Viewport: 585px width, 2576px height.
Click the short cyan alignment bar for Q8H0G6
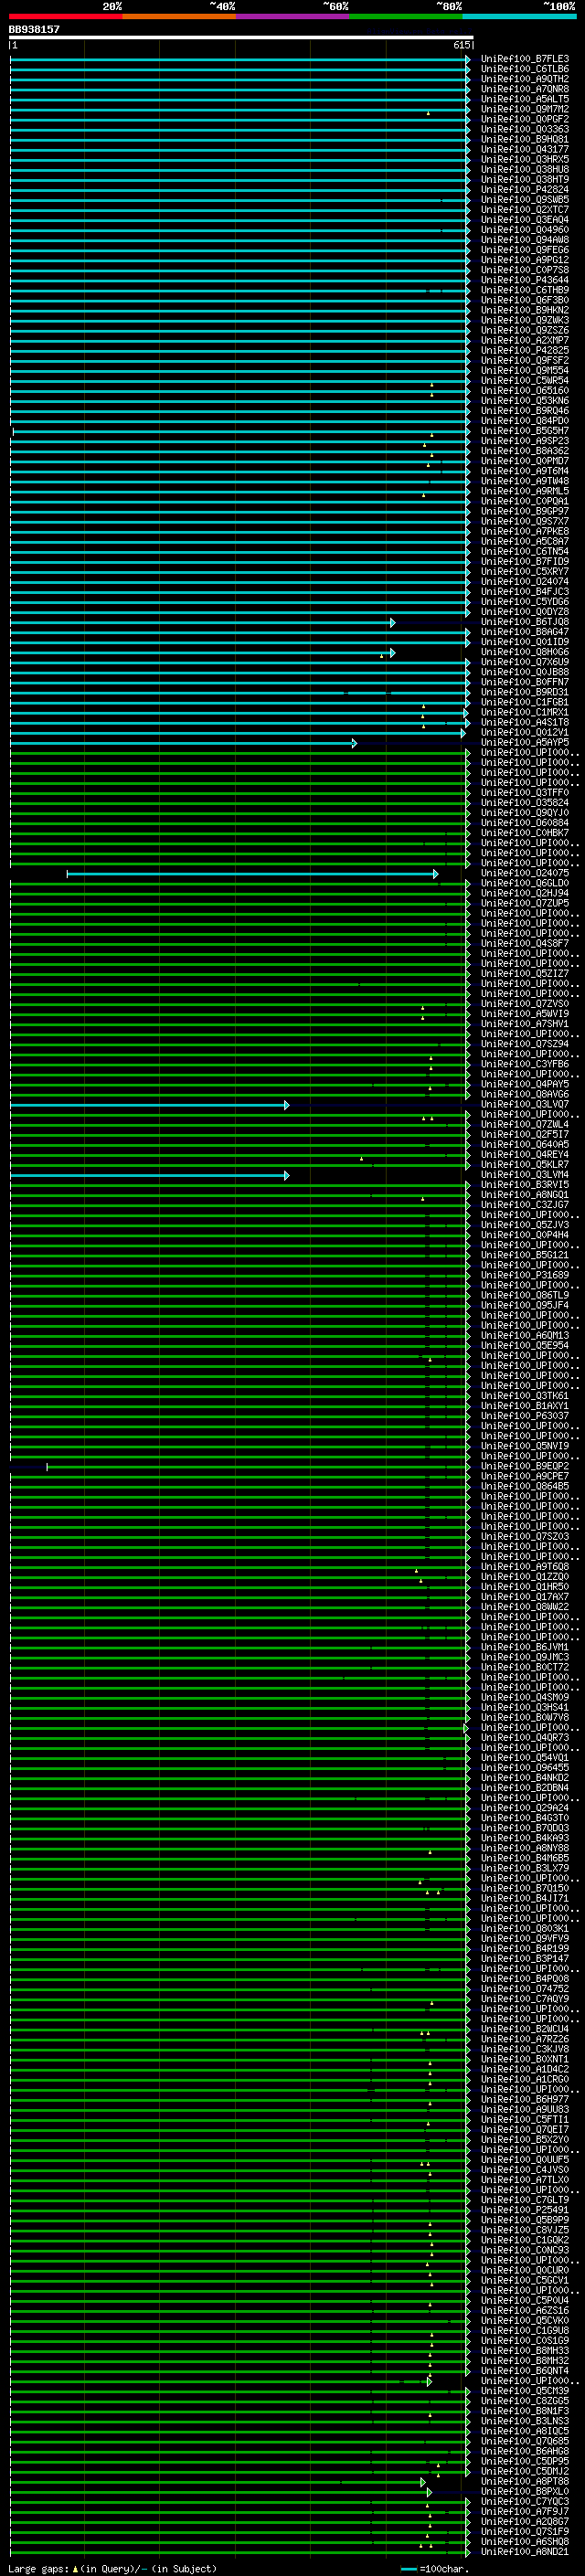[x=202, y=653]
